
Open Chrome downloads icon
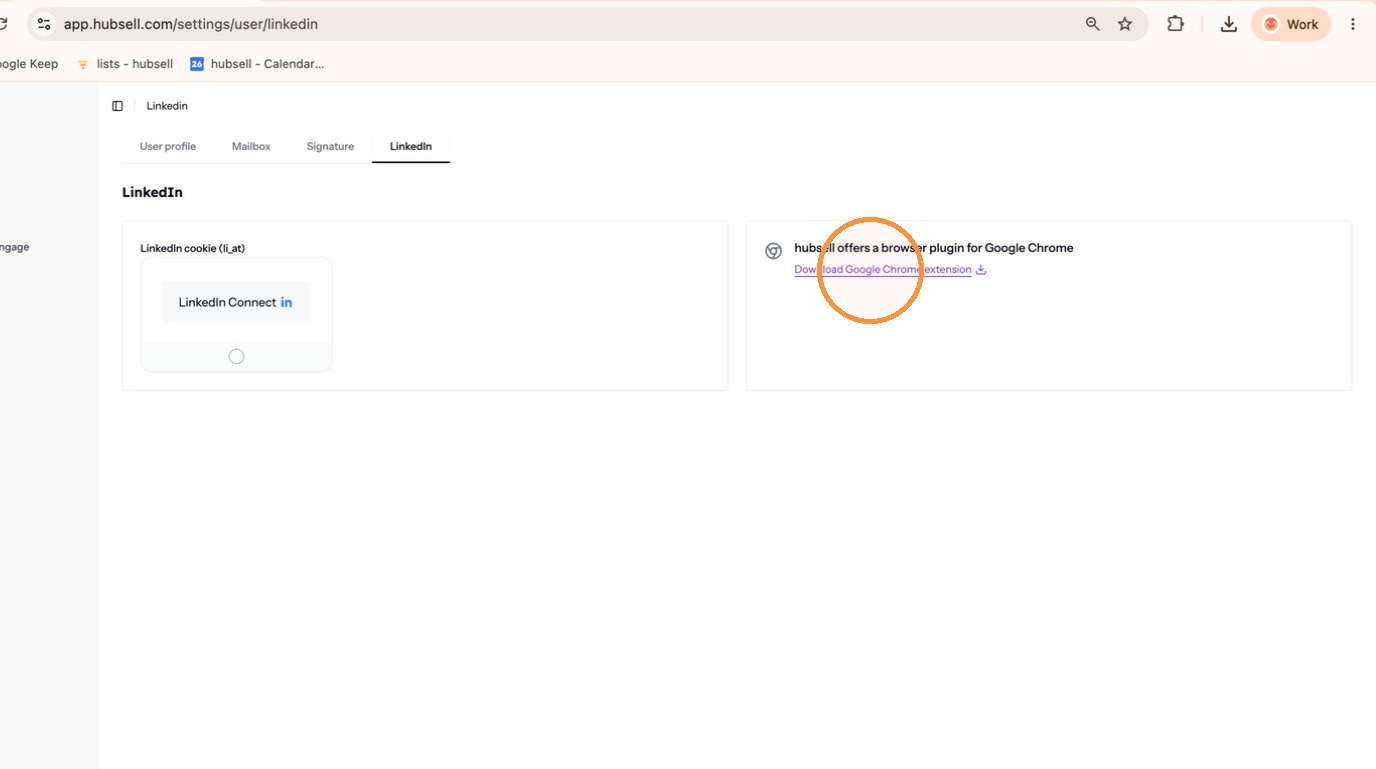click(1229, 24)
